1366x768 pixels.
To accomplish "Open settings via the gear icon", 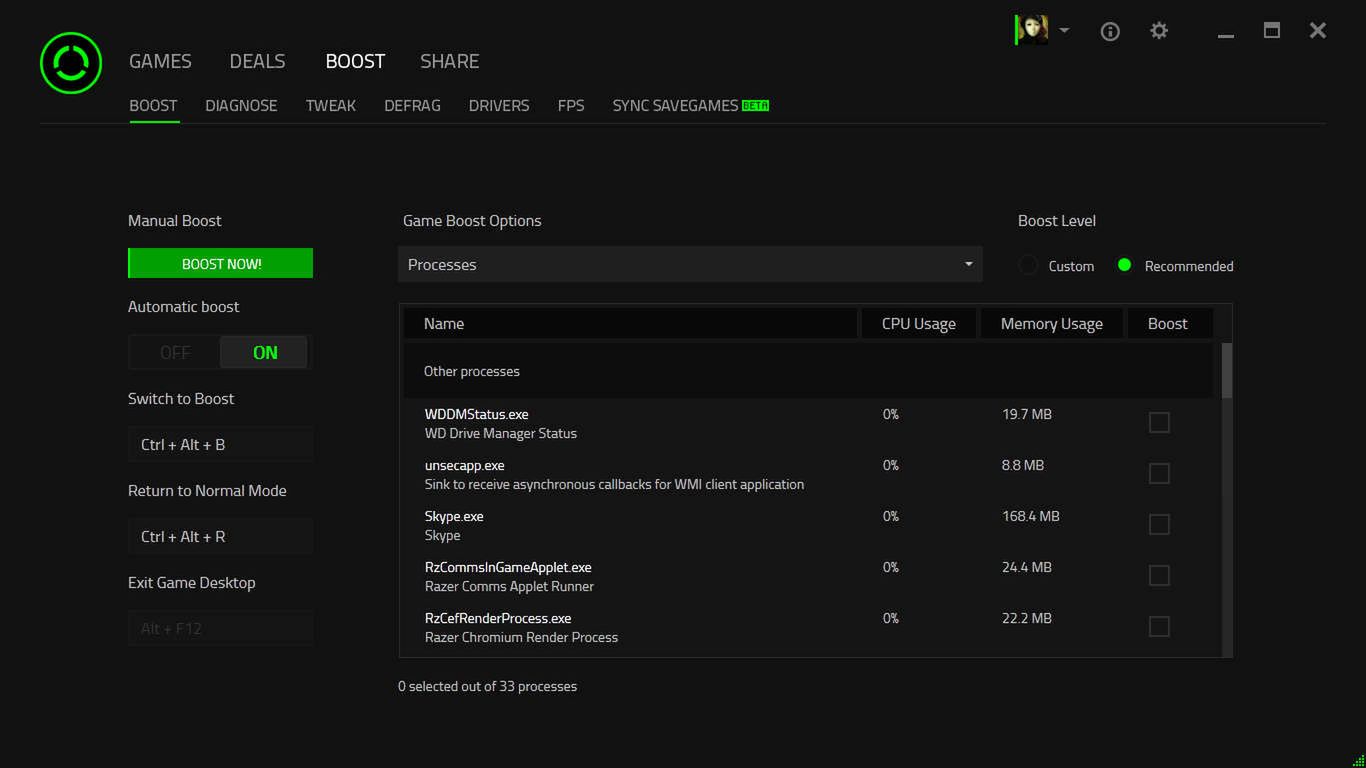I will point(1159,31).
